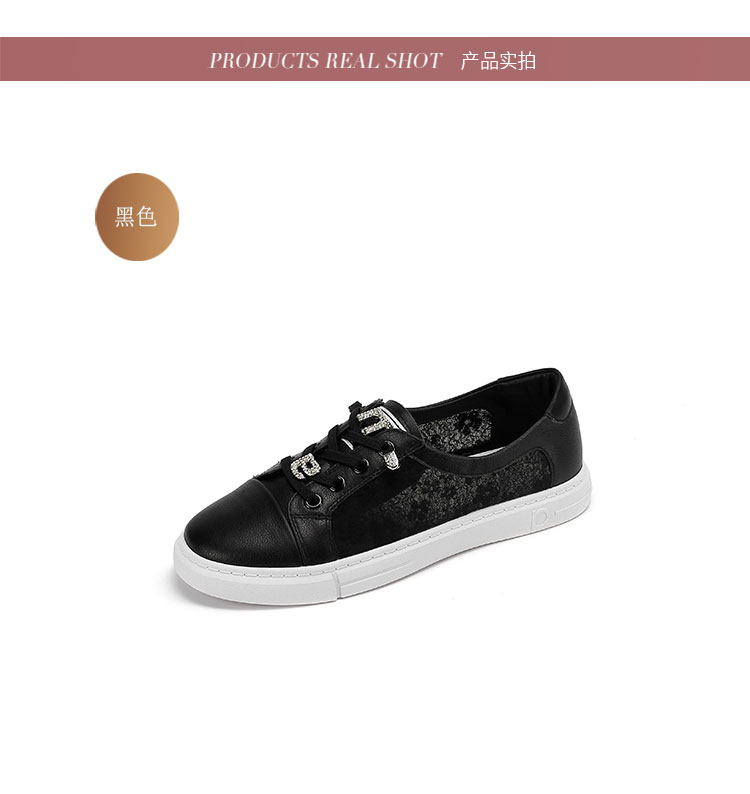Click the rhinestone letter charm on laces
750x794 pixels.
(304, 466)
